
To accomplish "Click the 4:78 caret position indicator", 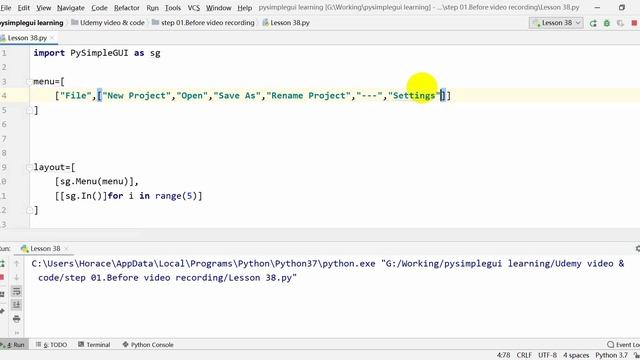I will coord(503,355).
